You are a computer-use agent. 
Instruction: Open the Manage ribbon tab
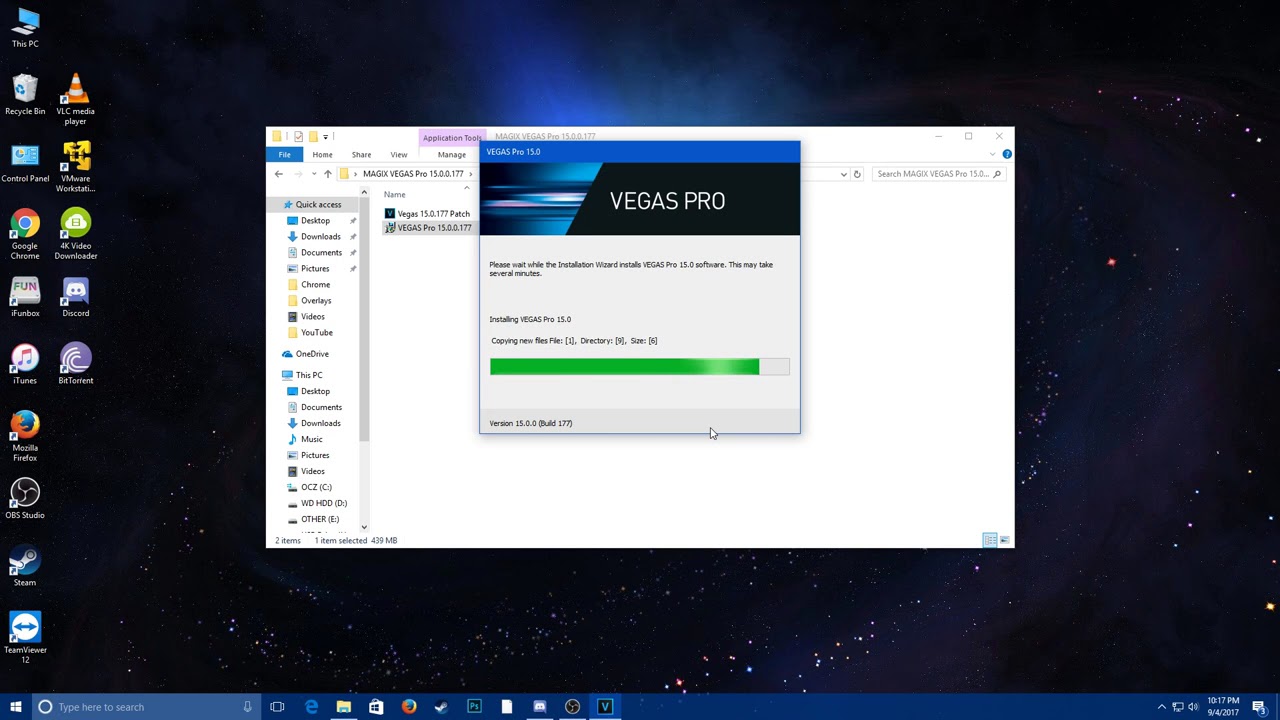tap(451, 155)
